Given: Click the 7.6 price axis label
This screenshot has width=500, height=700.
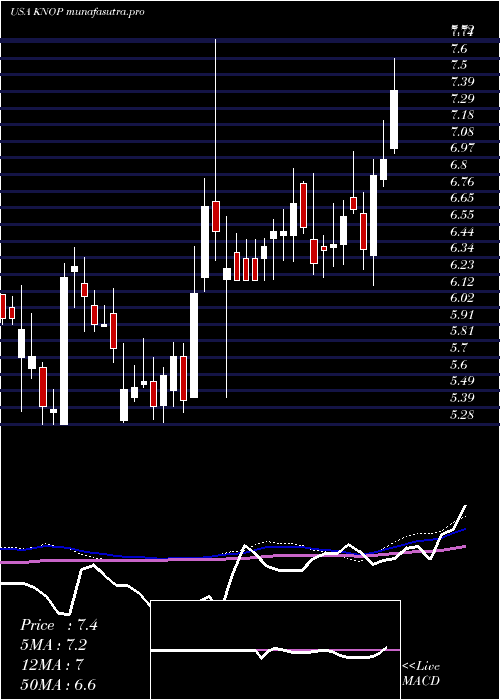Looking at the screenshot, I should coord(459,48).
